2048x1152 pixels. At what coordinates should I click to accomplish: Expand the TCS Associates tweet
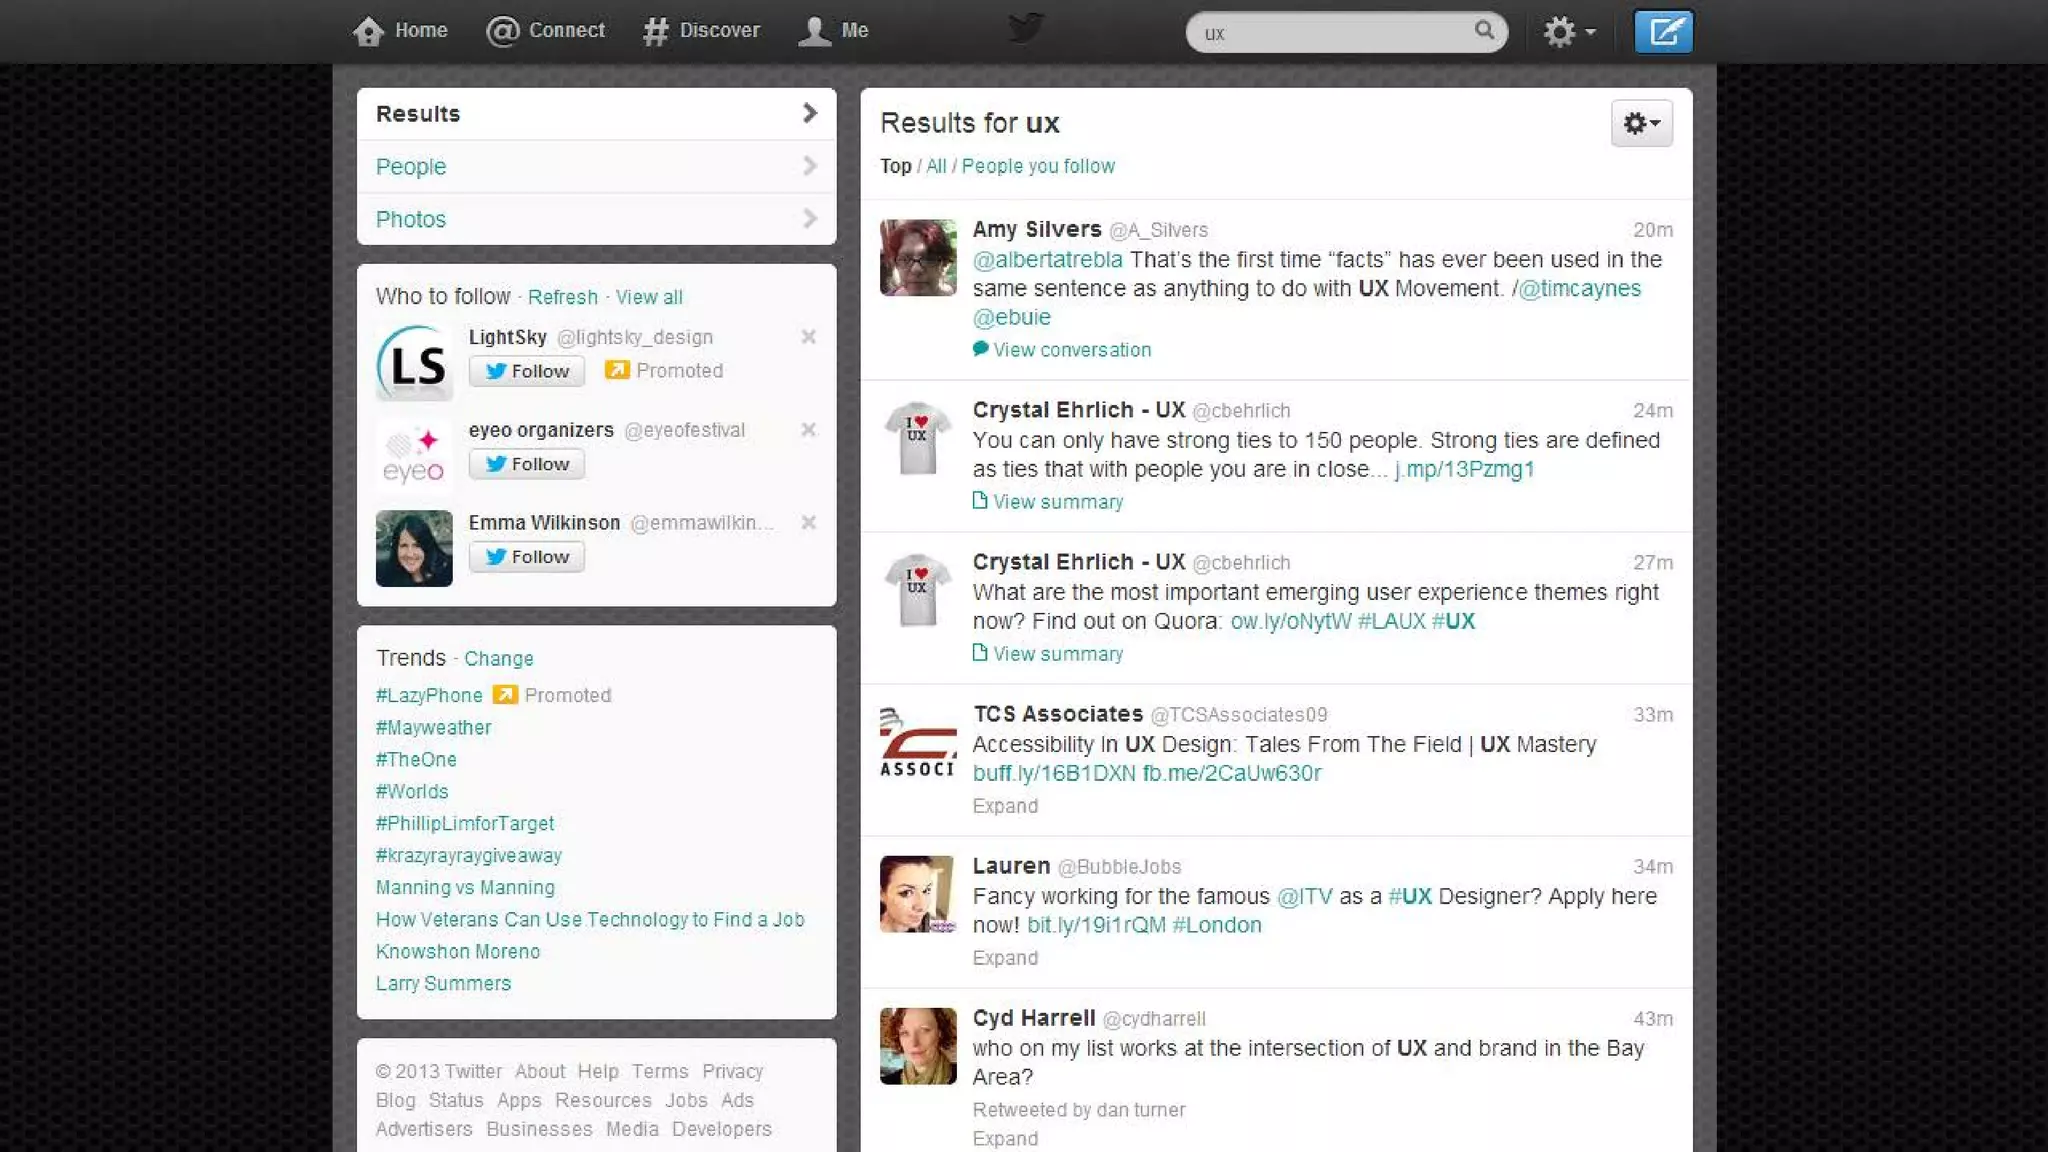[1005, 806]
